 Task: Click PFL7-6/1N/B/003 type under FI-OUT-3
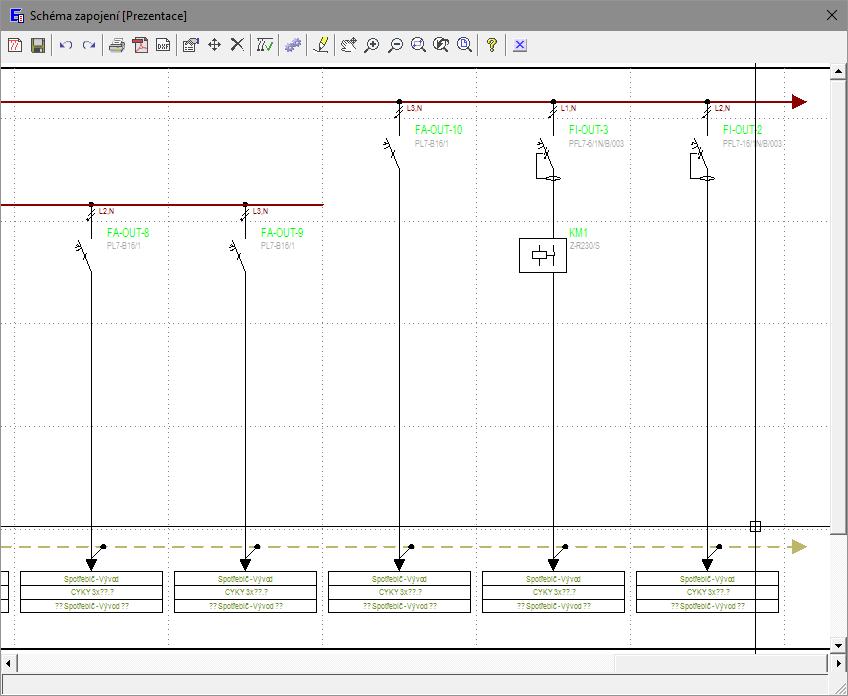(596, 144)
